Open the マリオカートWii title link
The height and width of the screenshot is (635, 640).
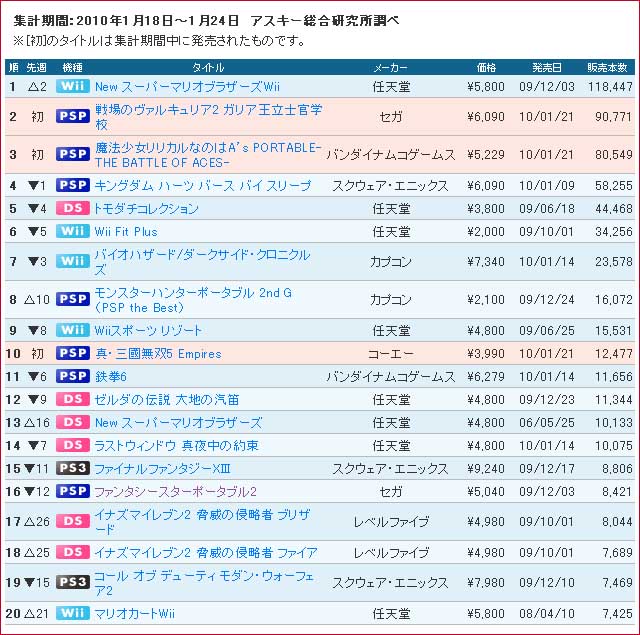pos(135,613)
